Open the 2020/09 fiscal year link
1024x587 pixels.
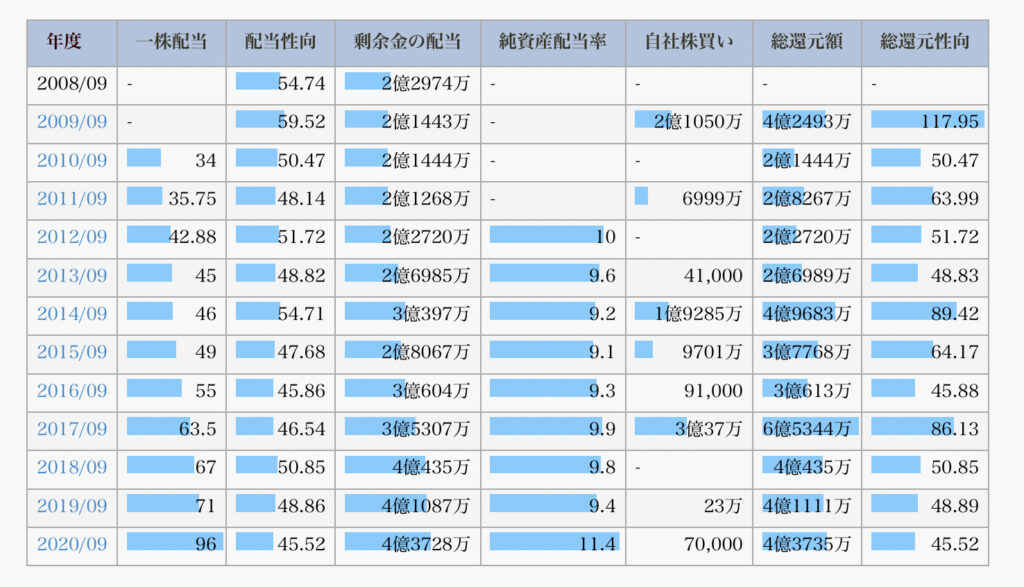point(72,544)
